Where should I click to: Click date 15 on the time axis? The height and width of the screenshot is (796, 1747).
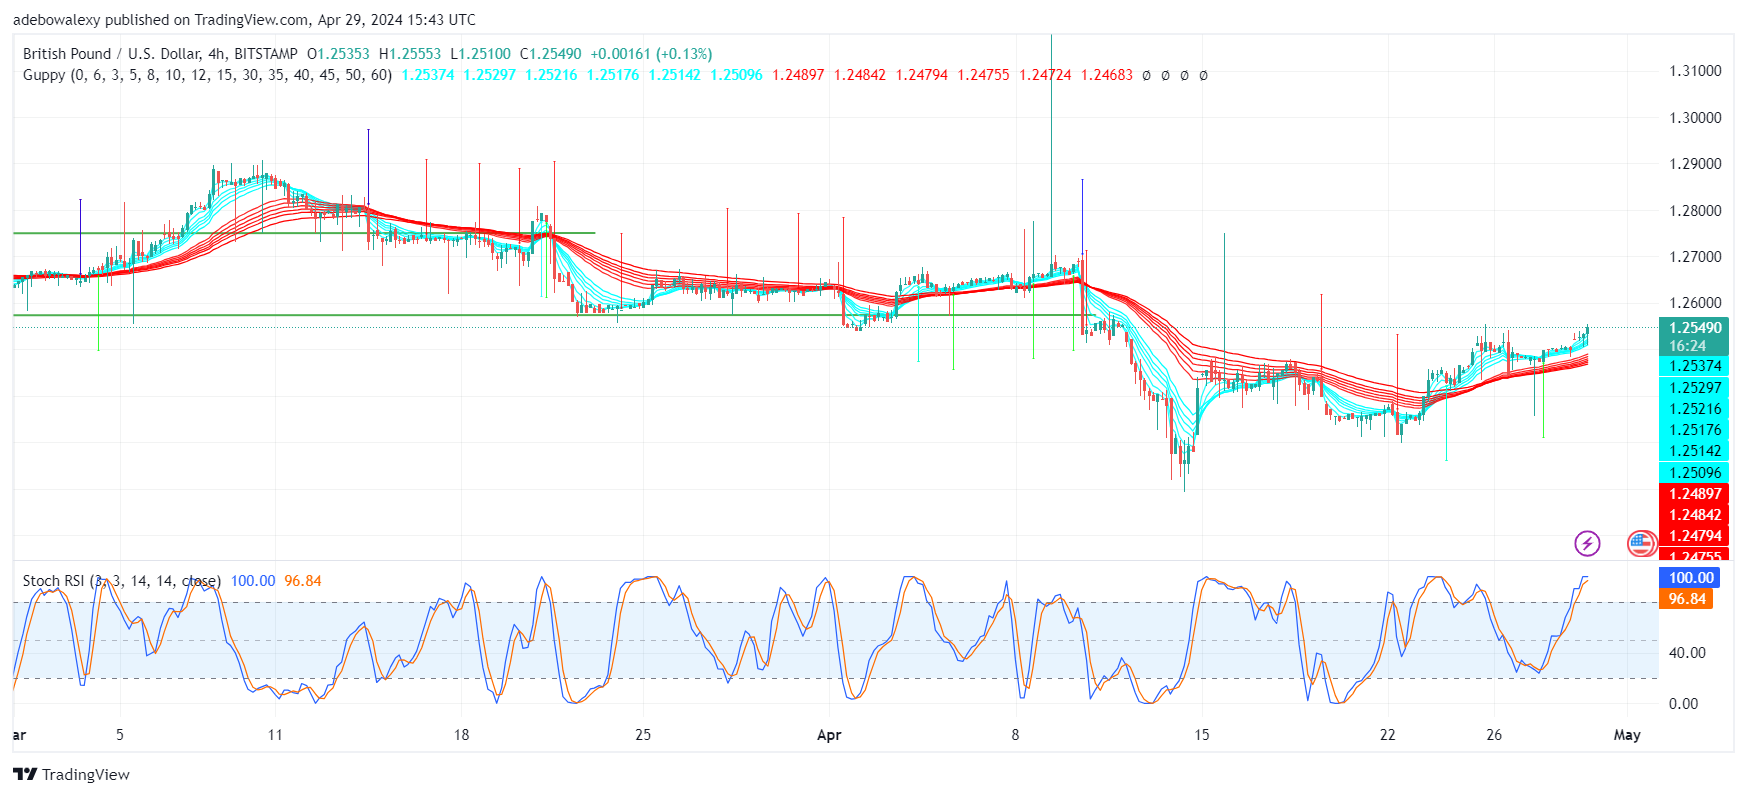pyautogui.click(x=1201, y=735)
